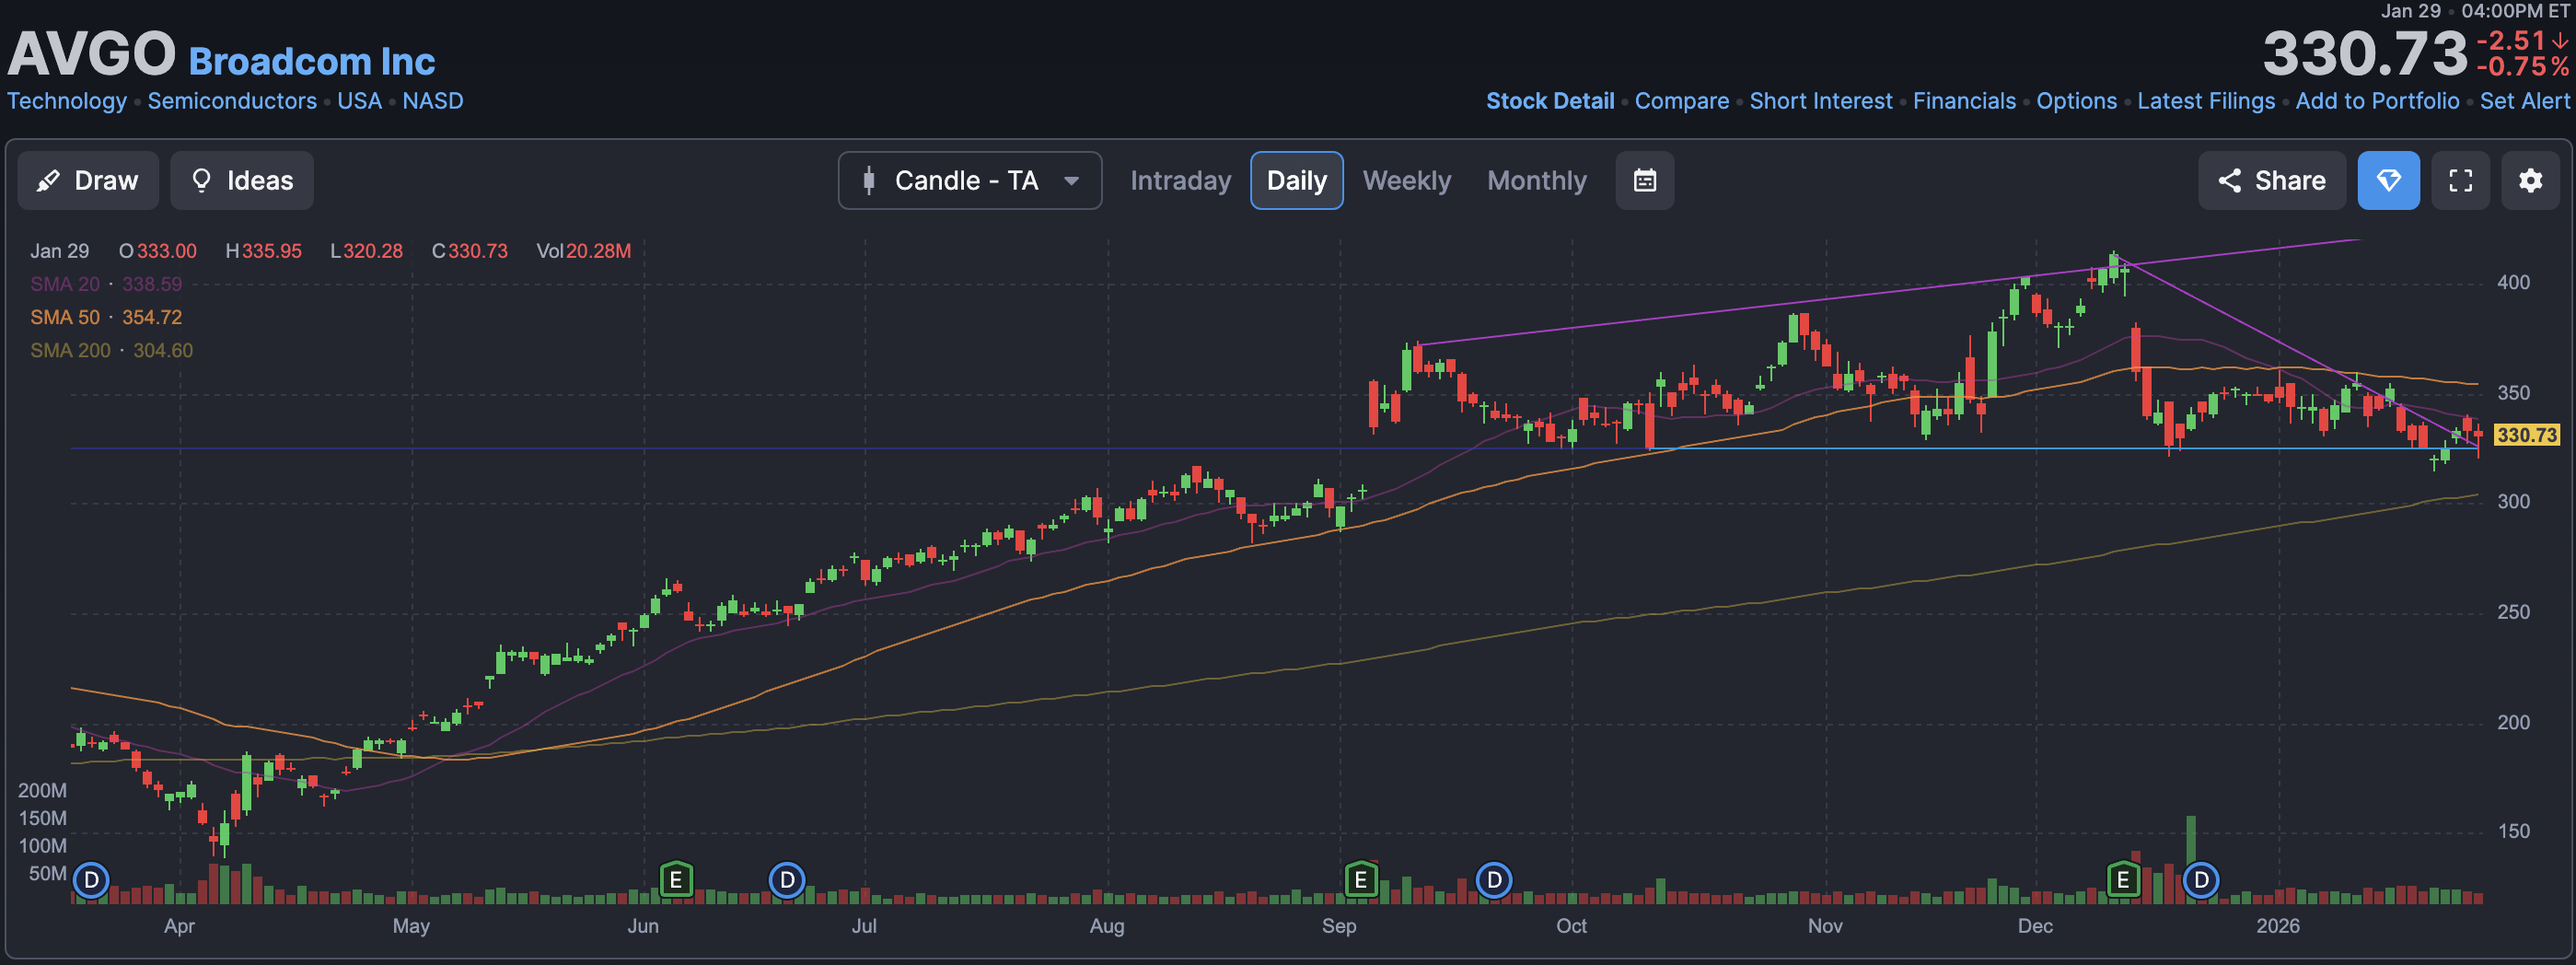Click the earnings marker in mid December

tap(2123, 880)
